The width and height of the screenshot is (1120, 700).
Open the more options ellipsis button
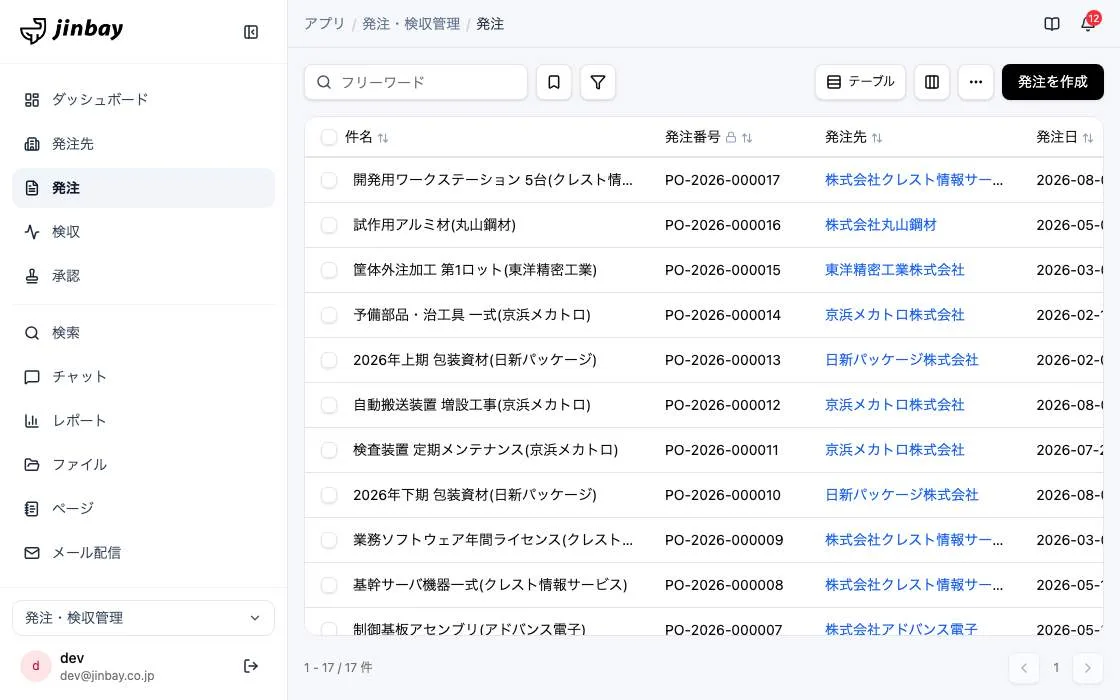point(976,82)
